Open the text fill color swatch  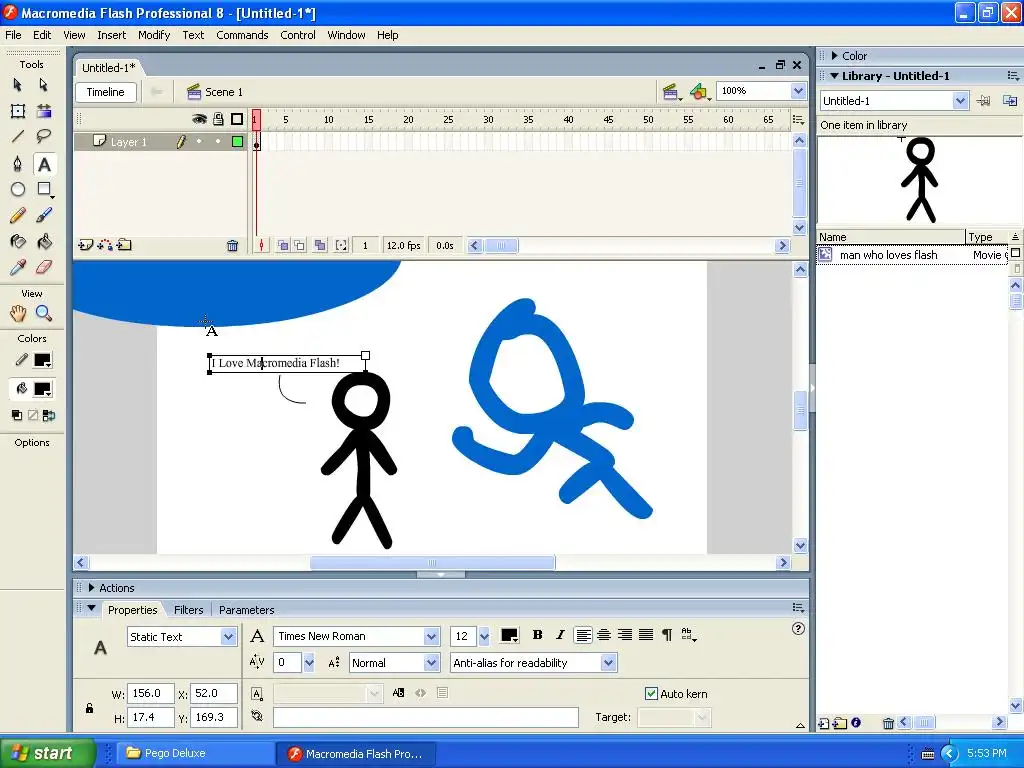[509, 635]
